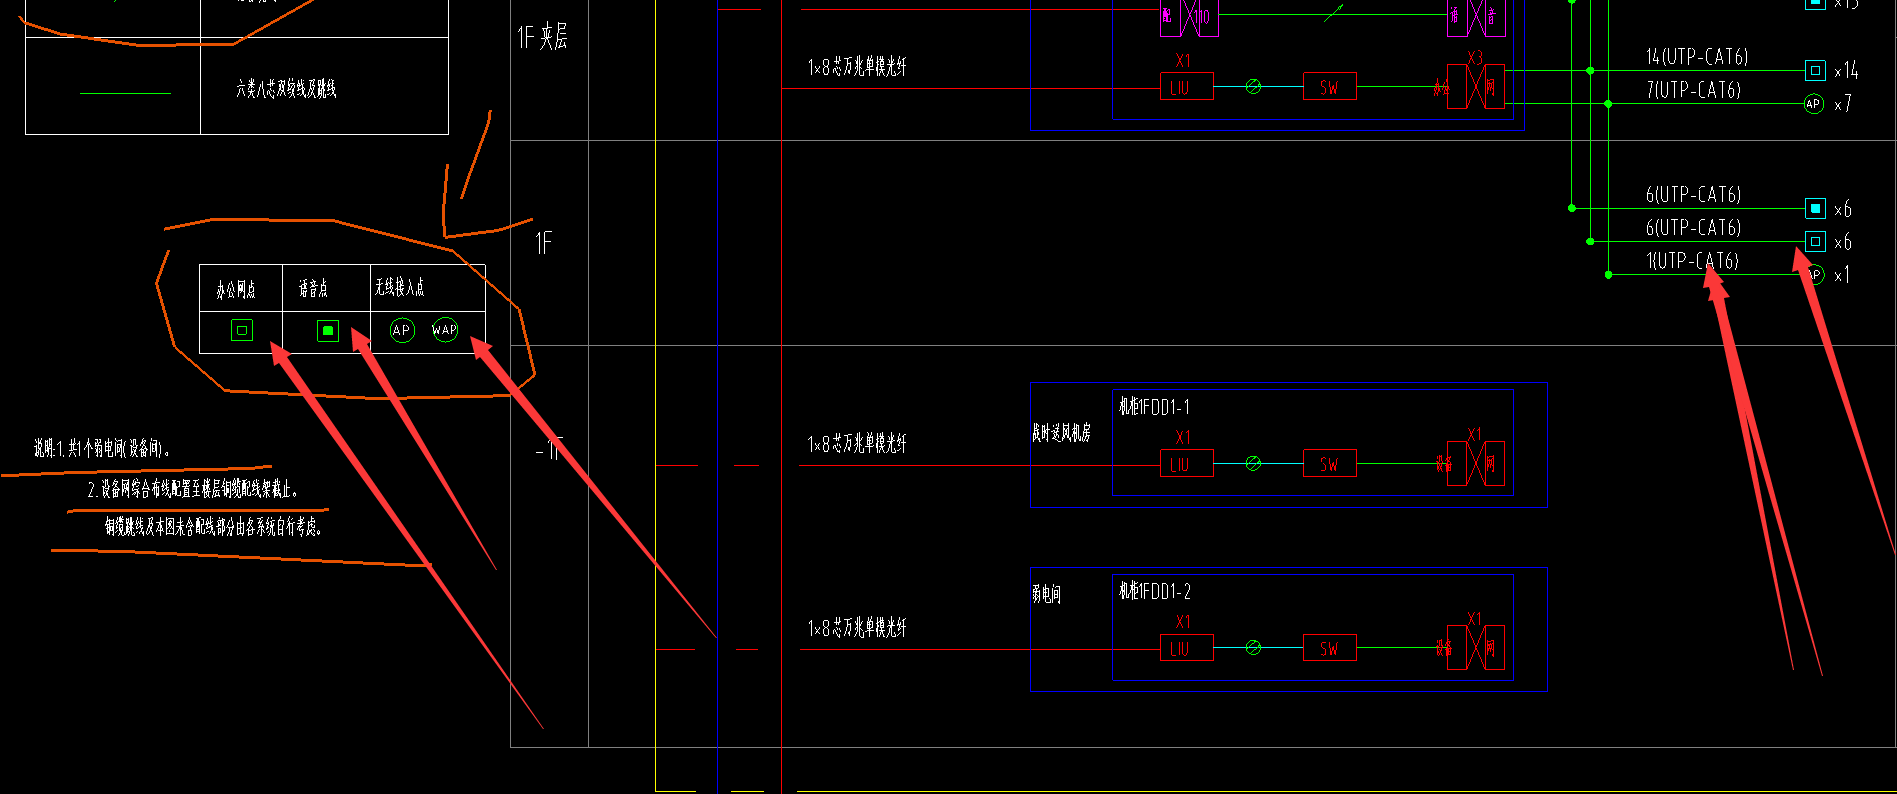This screenshot has height=794, width=1897.
Task: Select the 1(UTP-CAT6) cable label
Action: (x=1692, y=261)
